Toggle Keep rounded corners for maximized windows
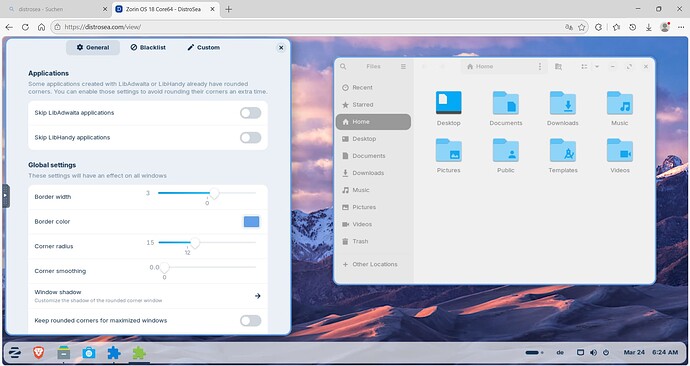This screenshot has height=366, width=690. tap(250, 321)
